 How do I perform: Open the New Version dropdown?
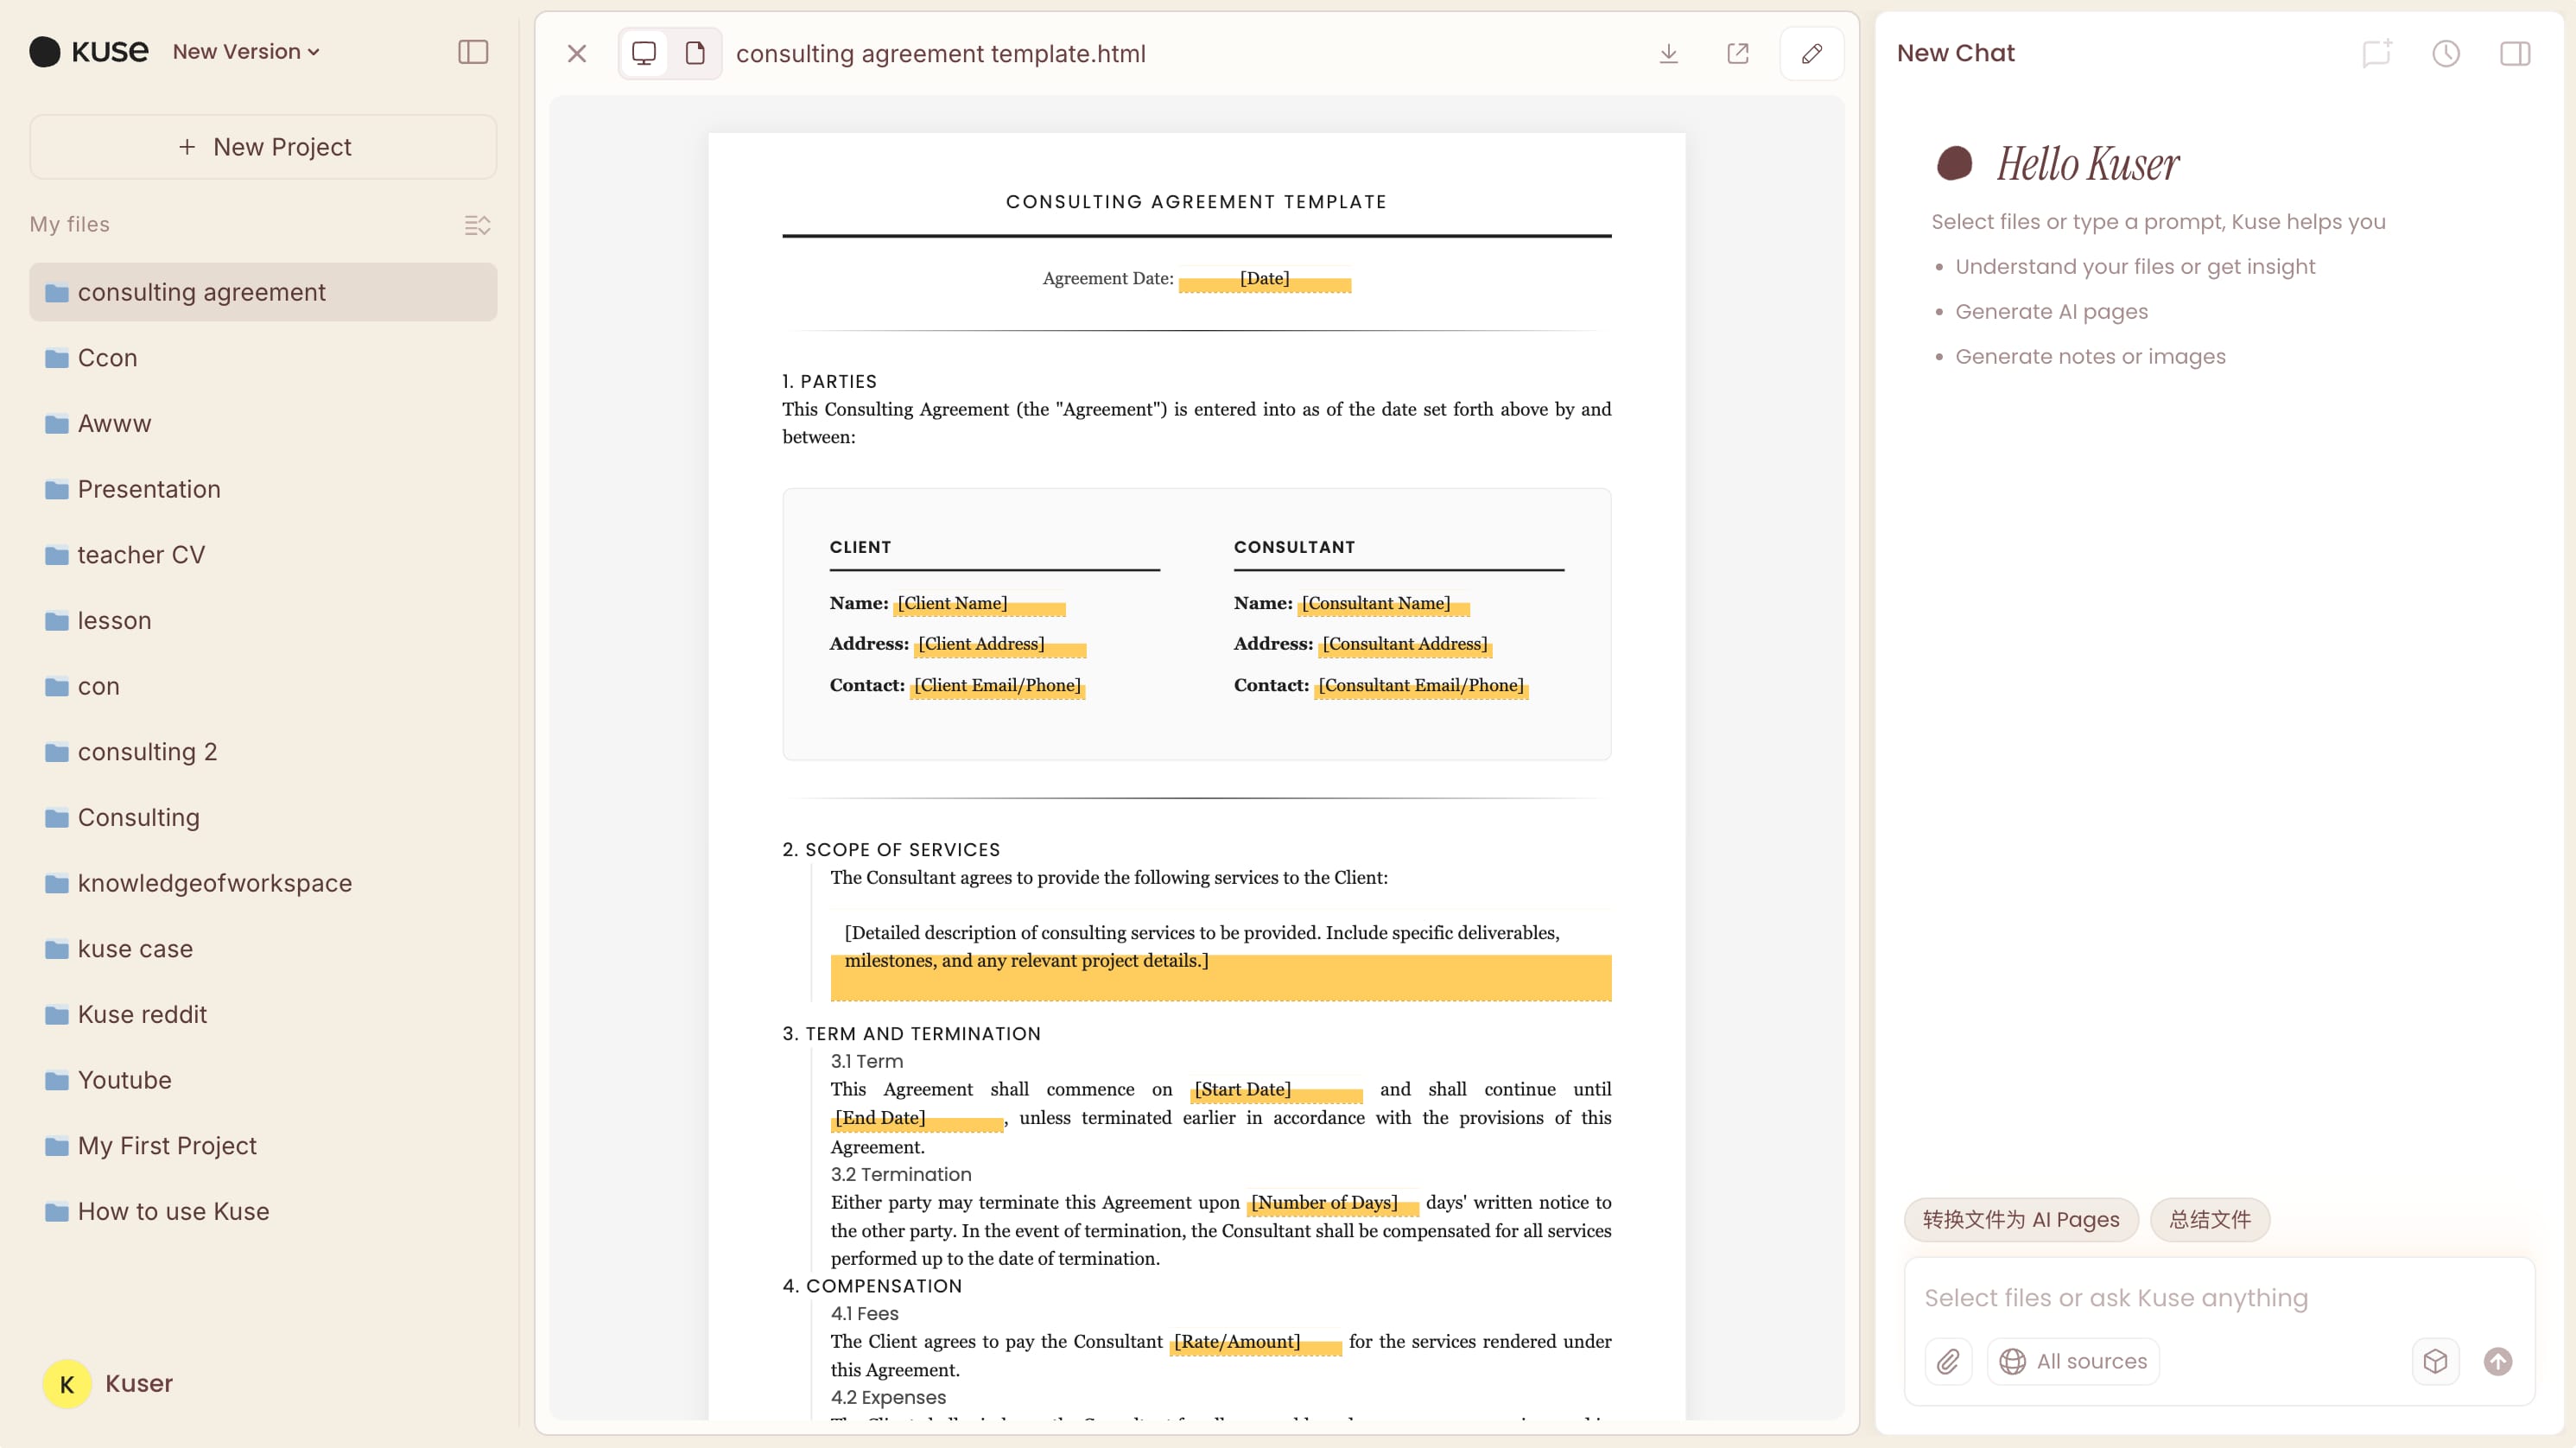246,52
